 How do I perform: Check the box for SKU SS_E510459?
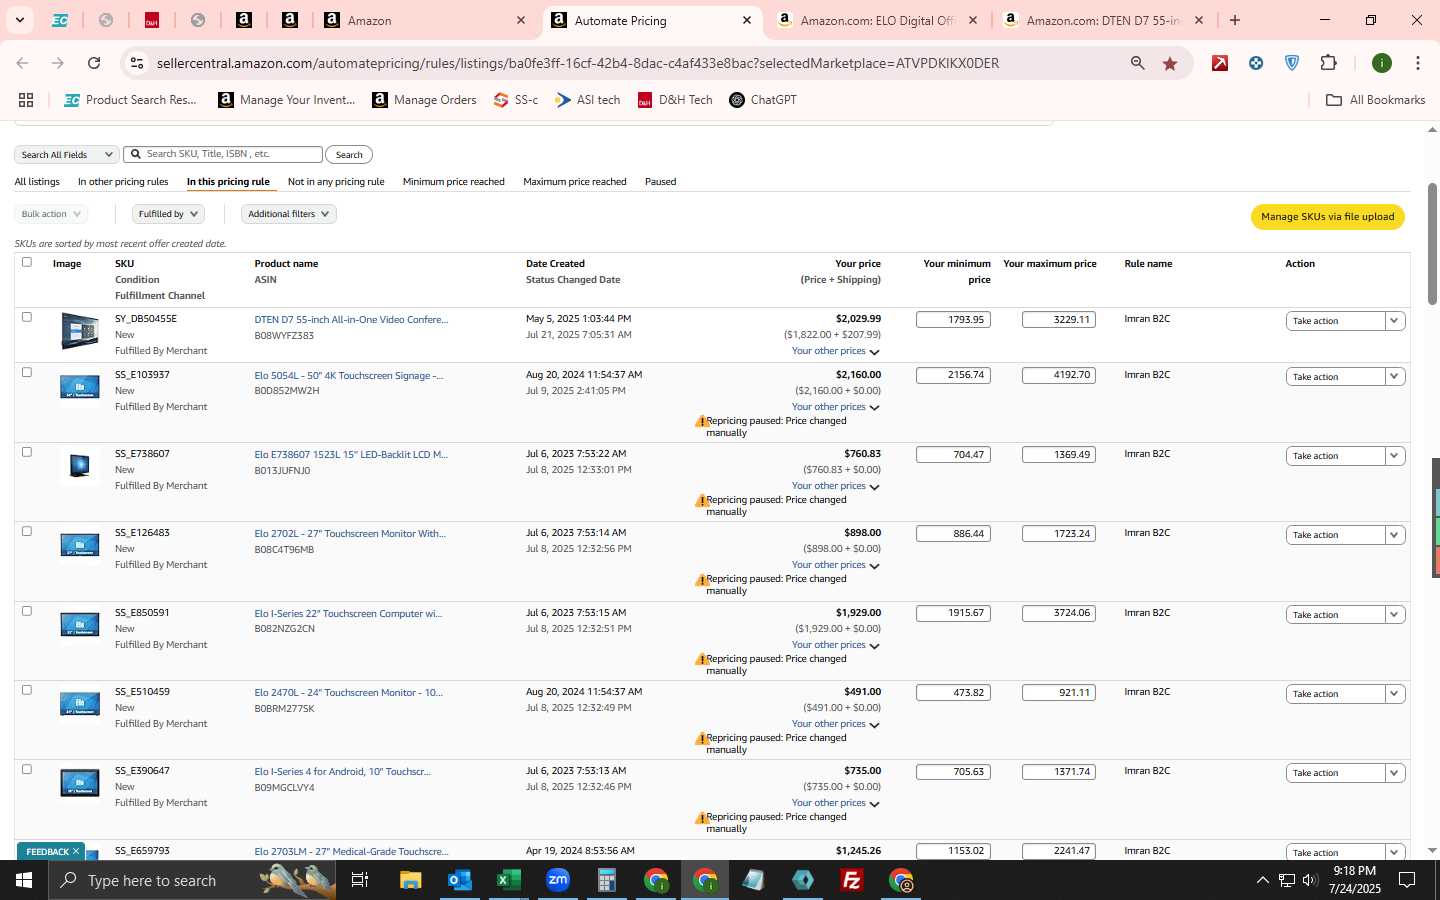click(x=27, y=690)
